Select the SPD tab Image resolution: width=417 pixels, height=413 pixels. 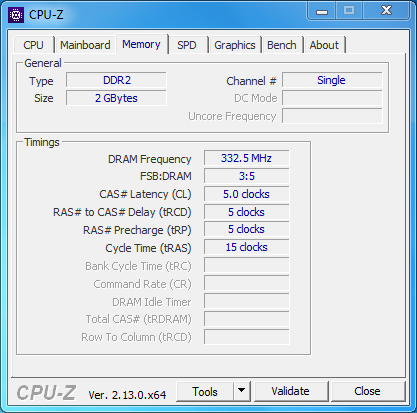(x=187, y=45)
